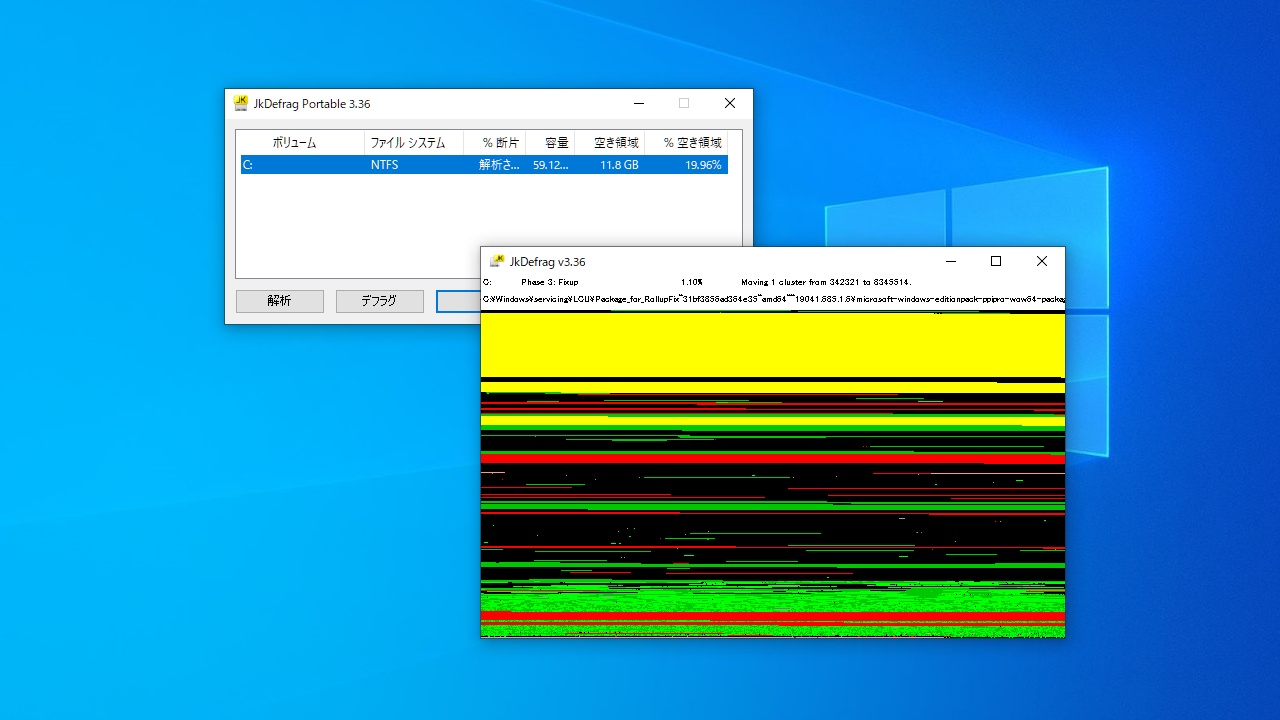The image size is (1280, 720).
Task: Click the 1.10% progress text
Action: click(x=692, y=282)
